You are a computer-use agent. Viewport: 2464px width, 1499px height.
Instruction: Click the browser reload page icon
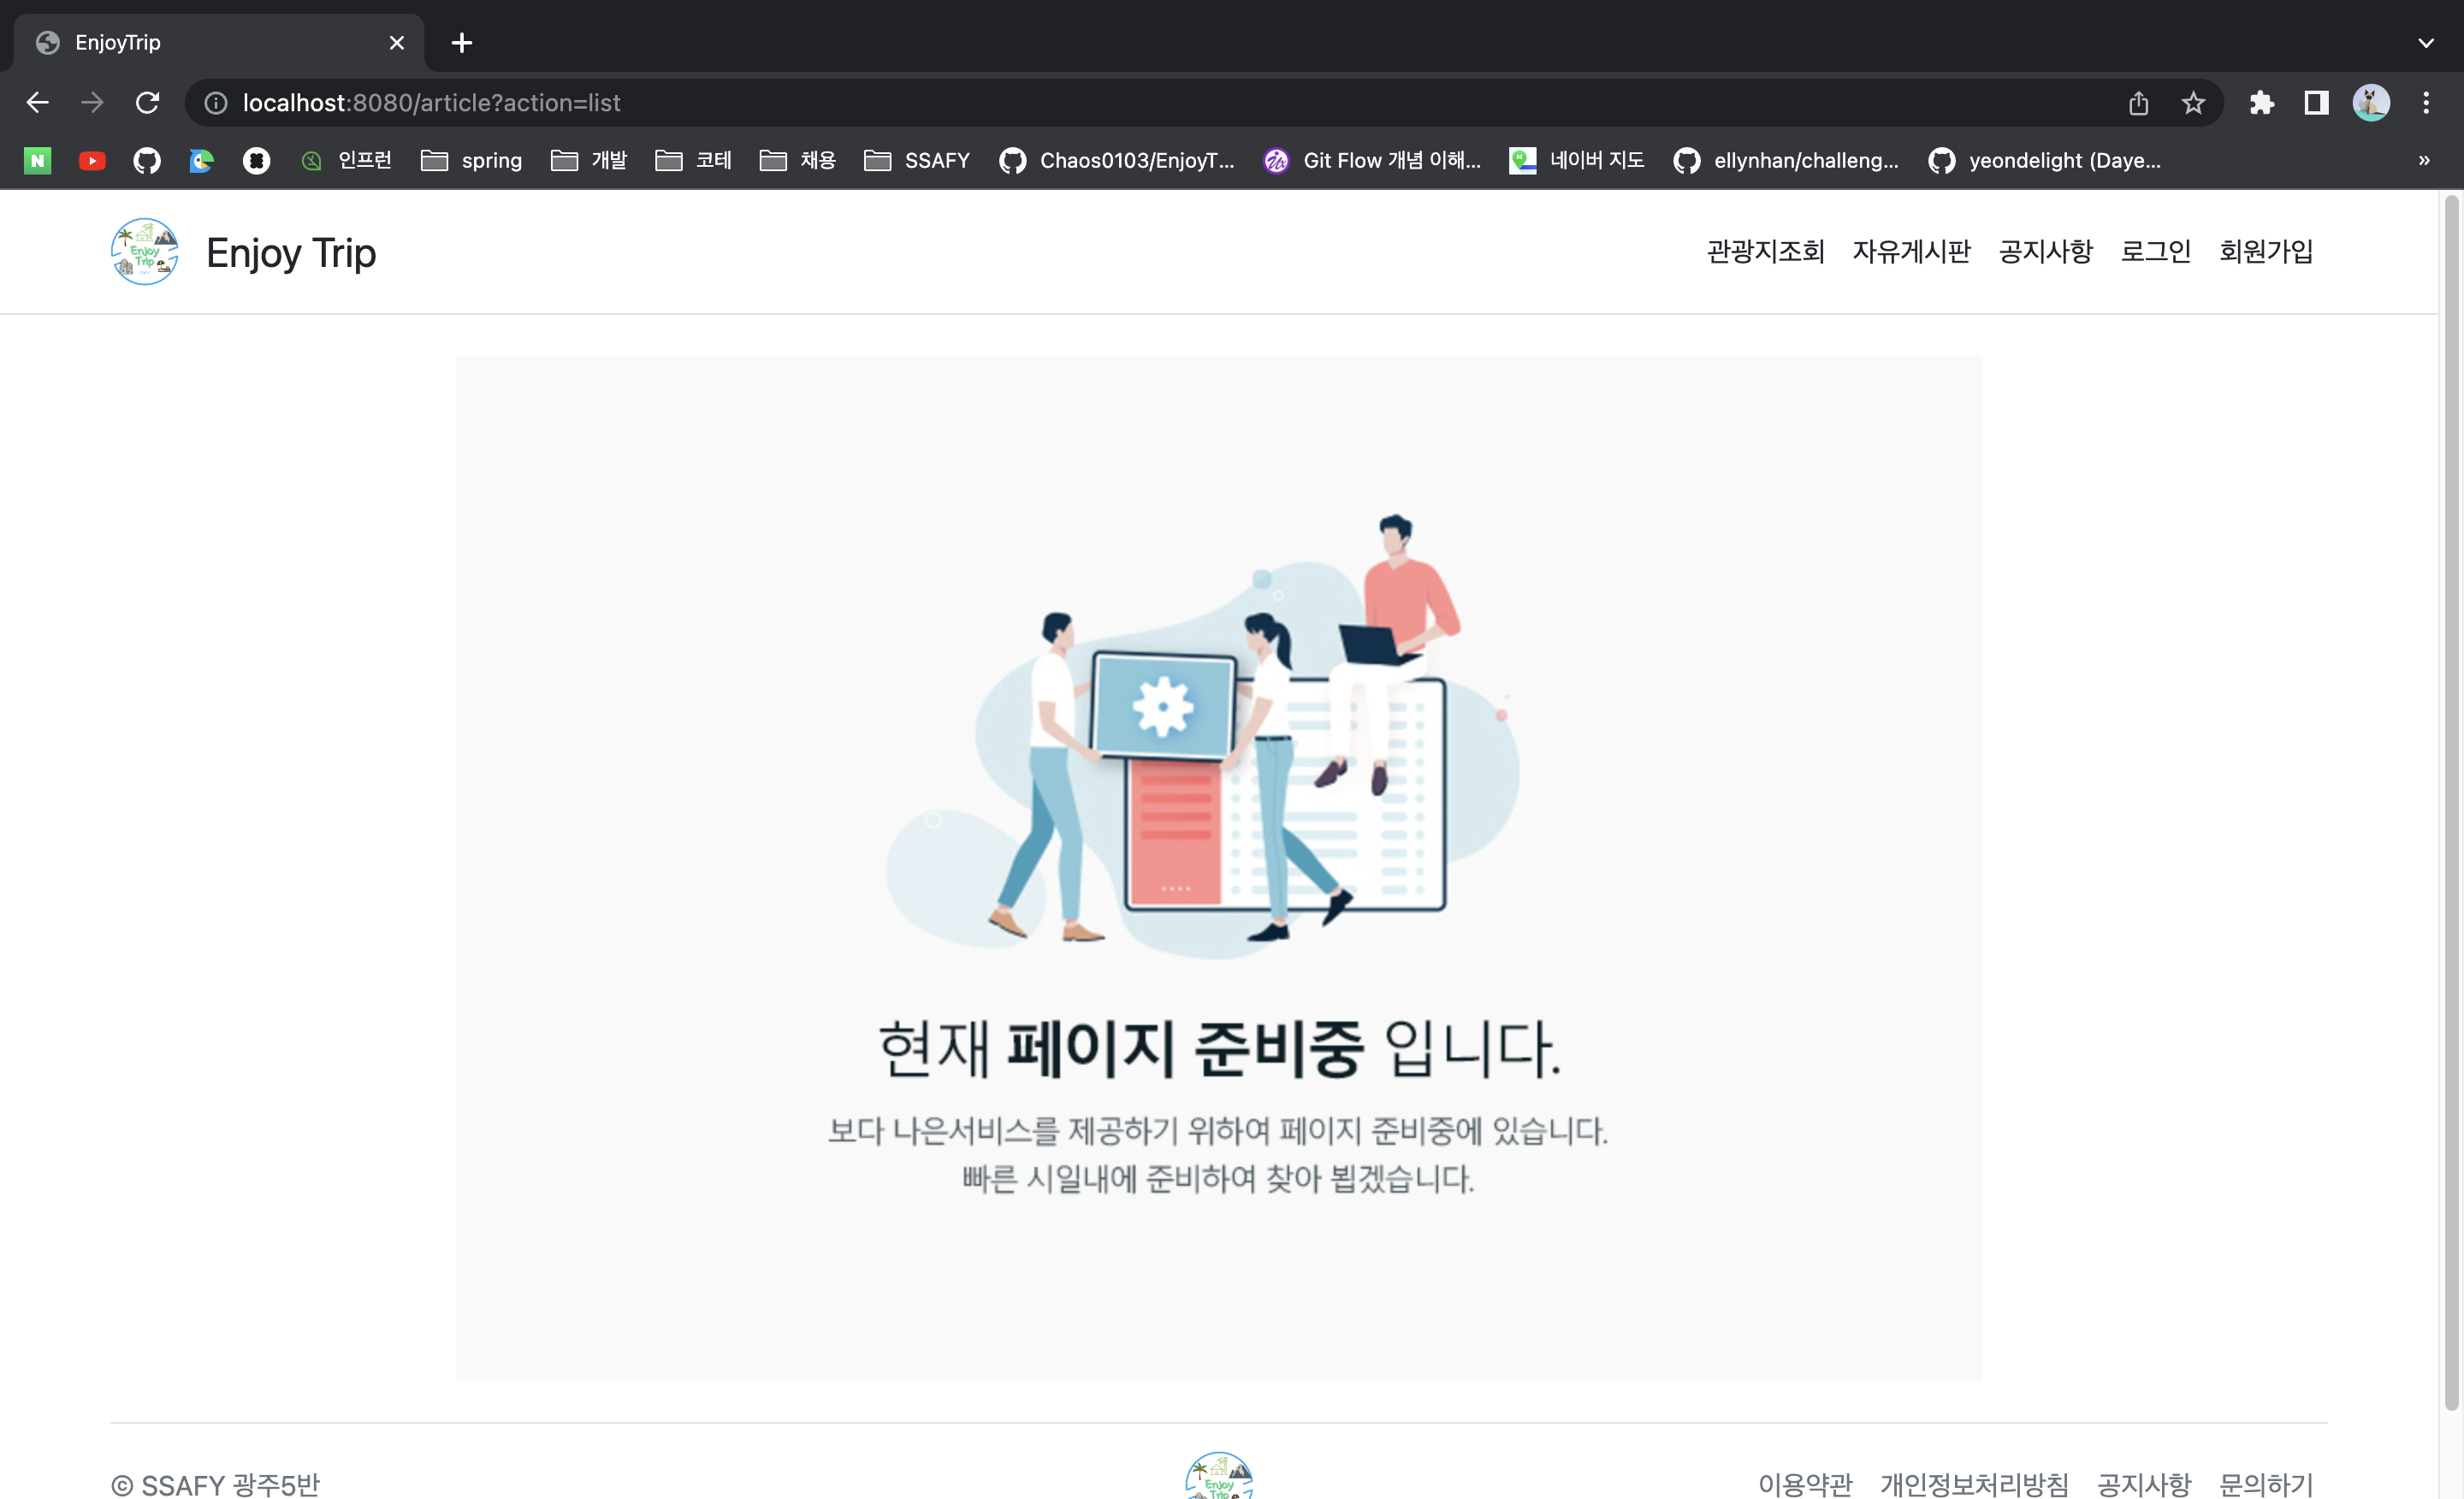coord(147,103)
